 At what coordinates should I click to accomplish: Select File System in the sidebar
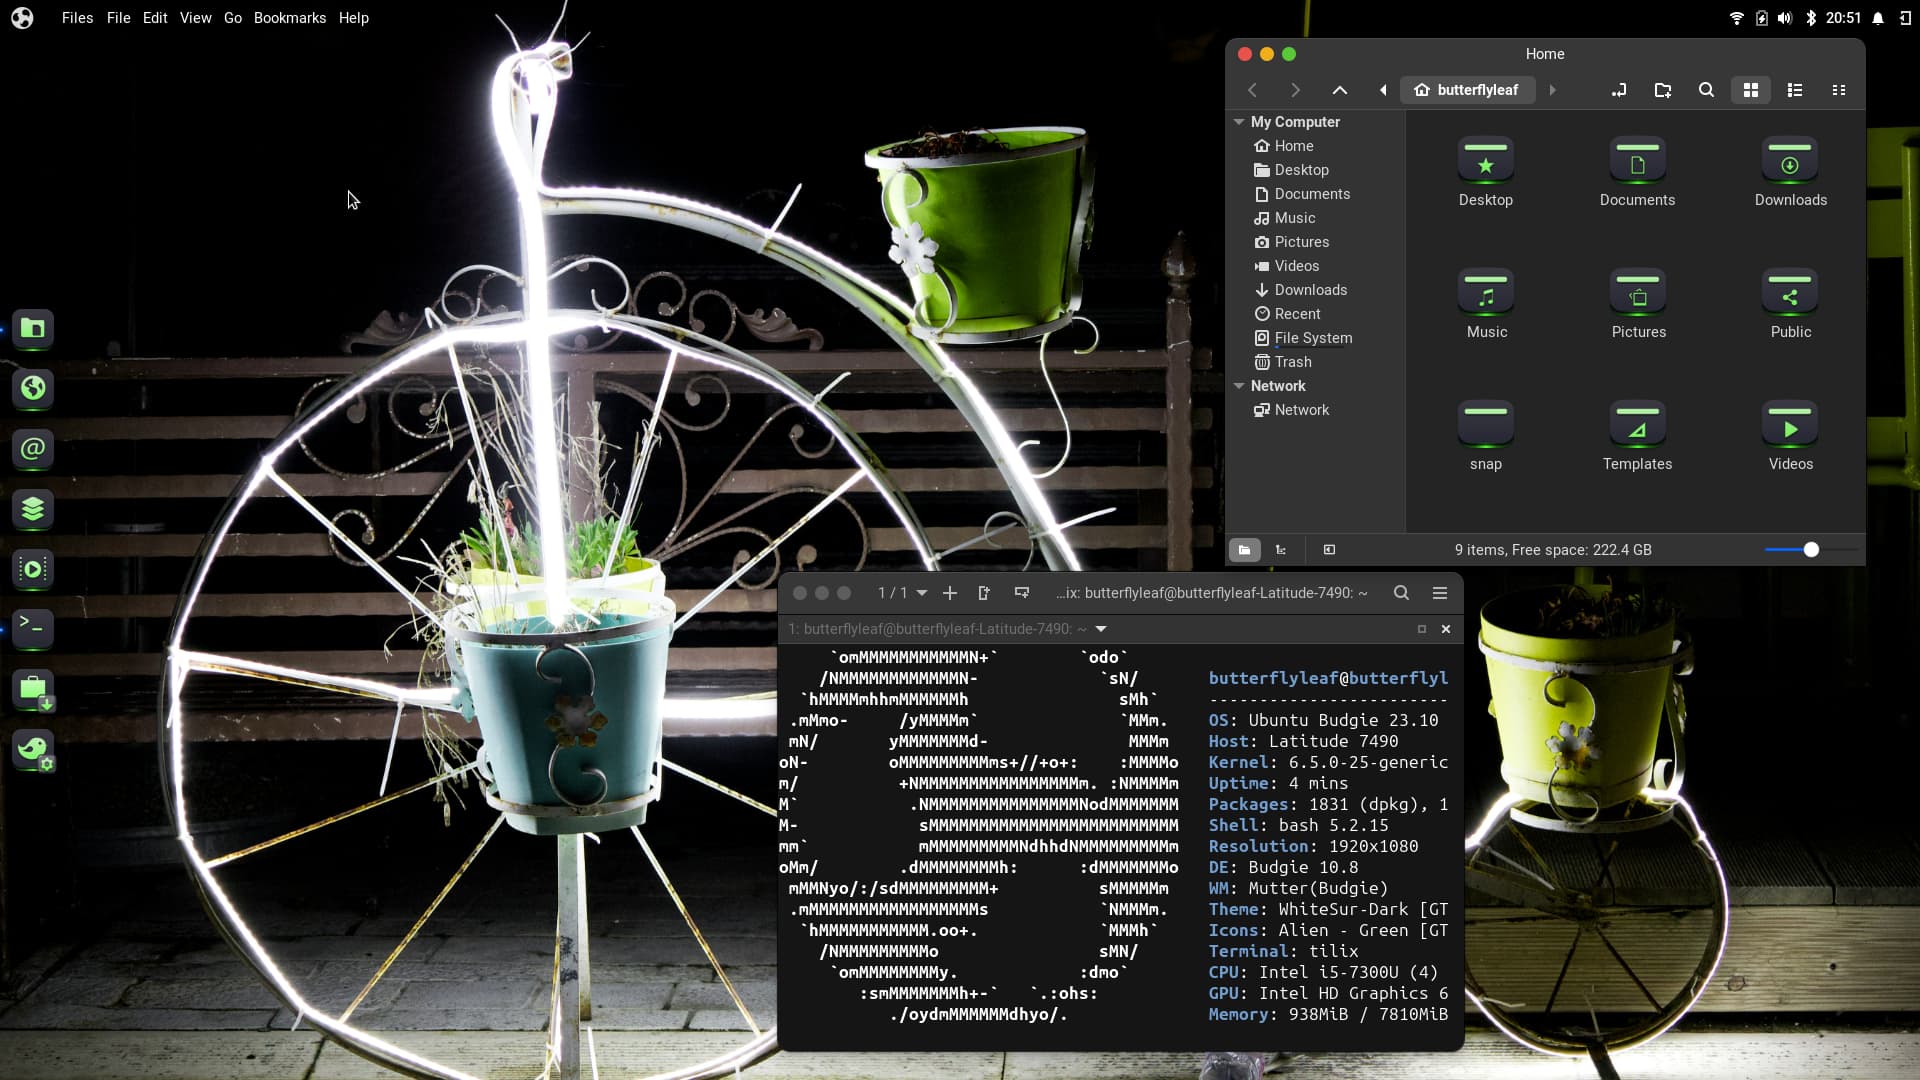[1315, 338]
